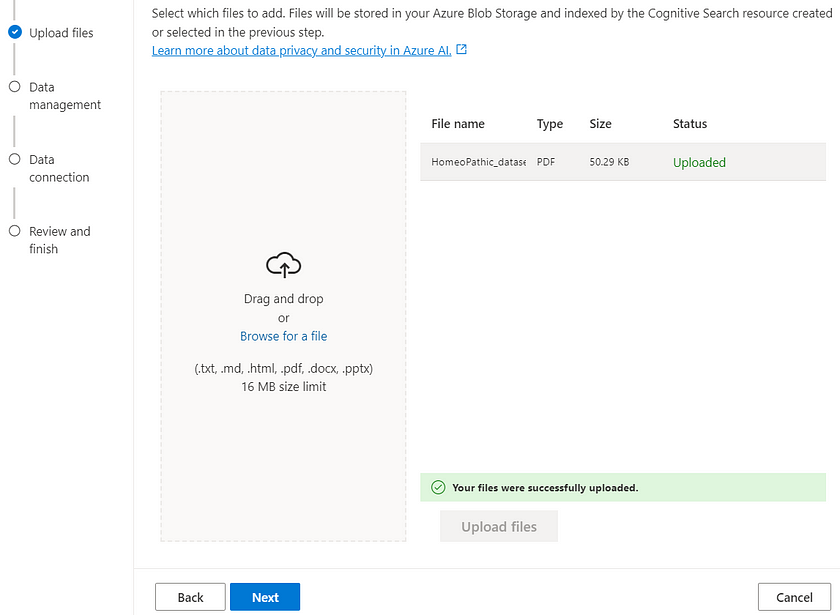Click the File name column header

(x=458, y=124)
